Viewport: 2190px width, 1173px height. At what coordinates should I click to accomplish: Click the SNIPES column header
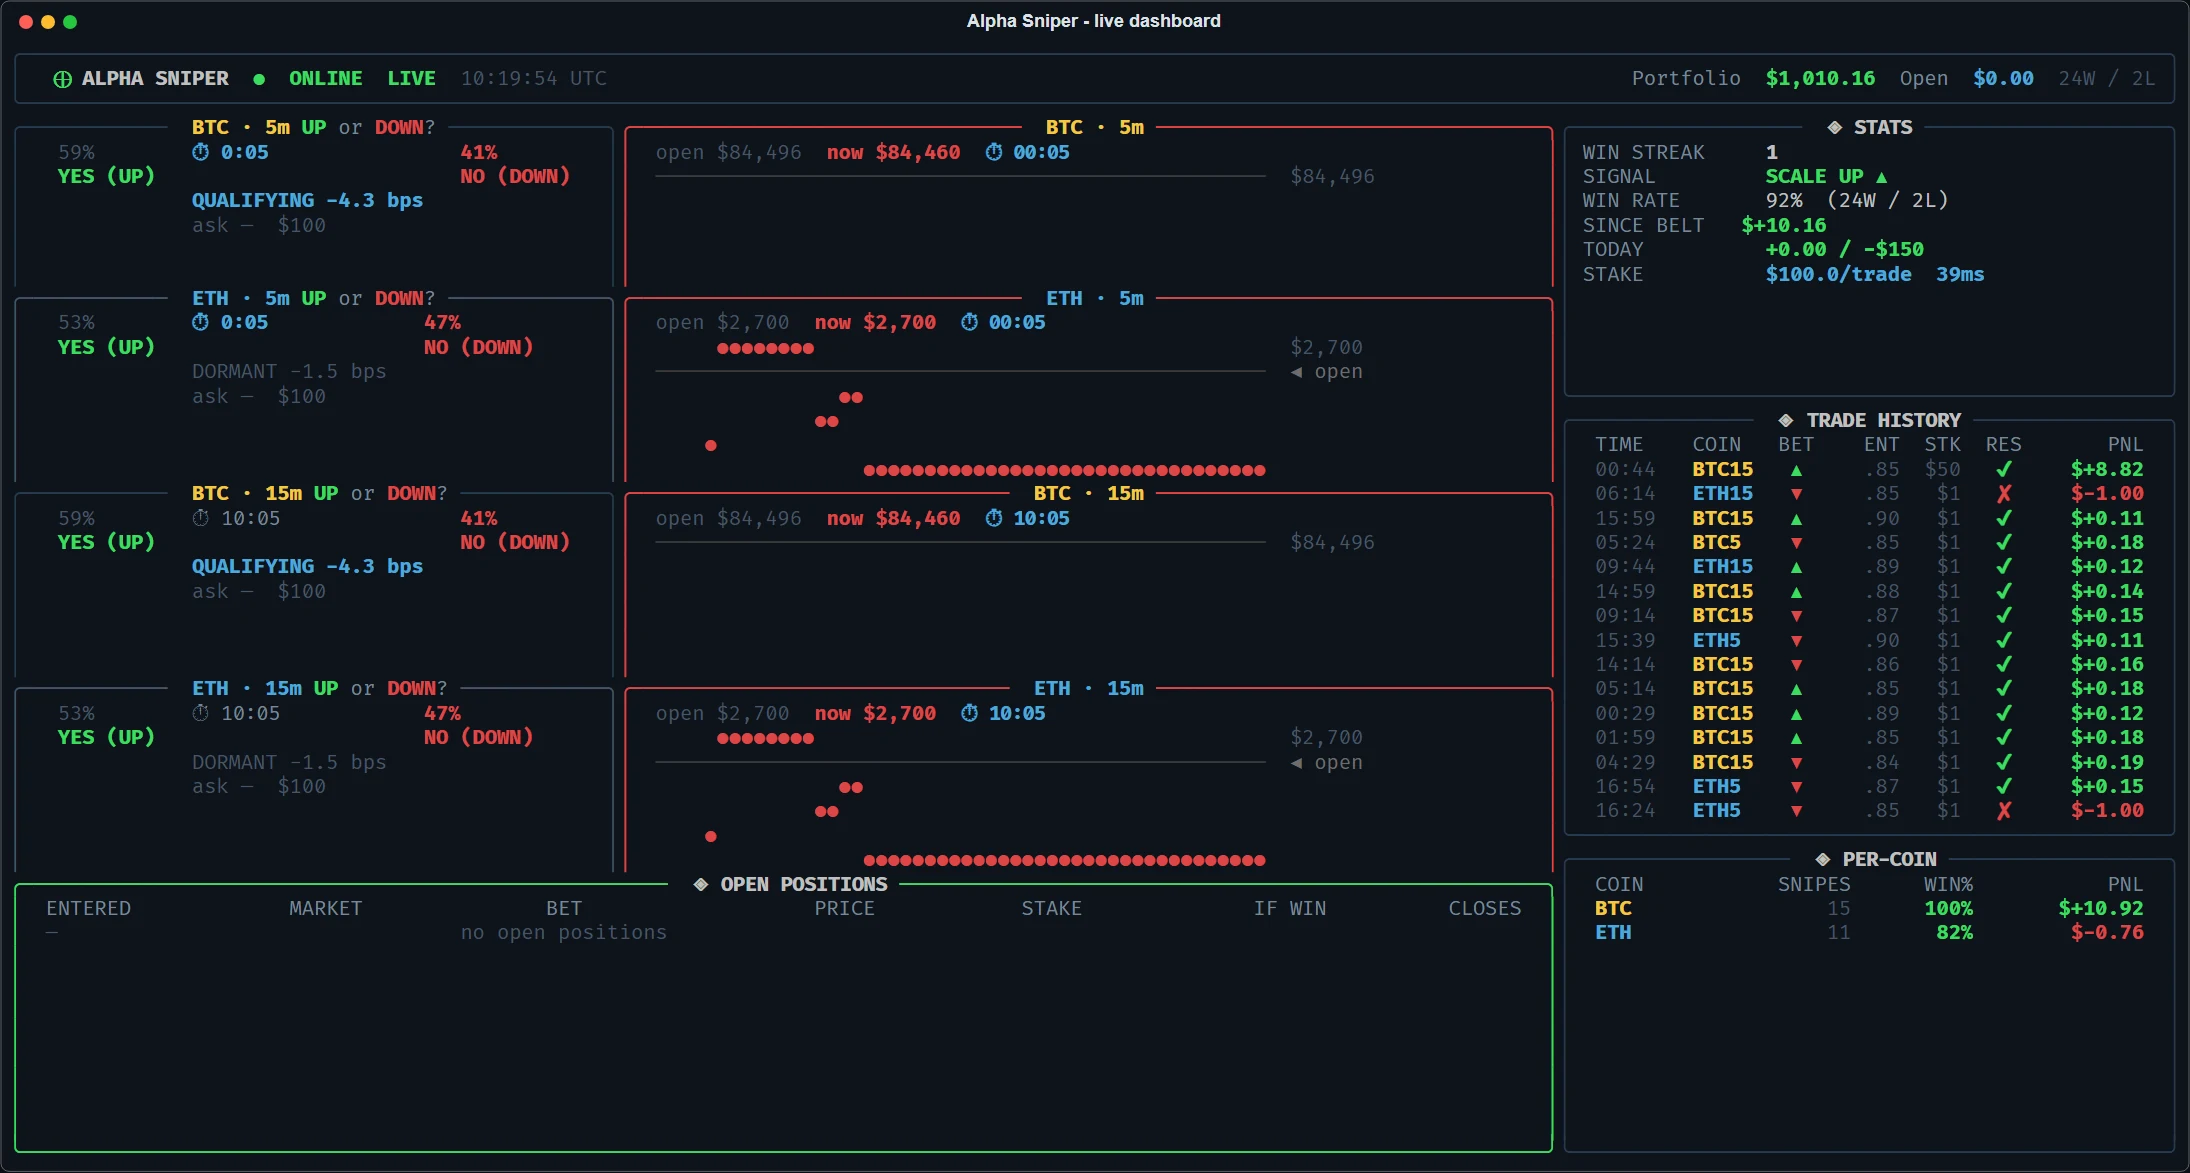point(1814,884)
